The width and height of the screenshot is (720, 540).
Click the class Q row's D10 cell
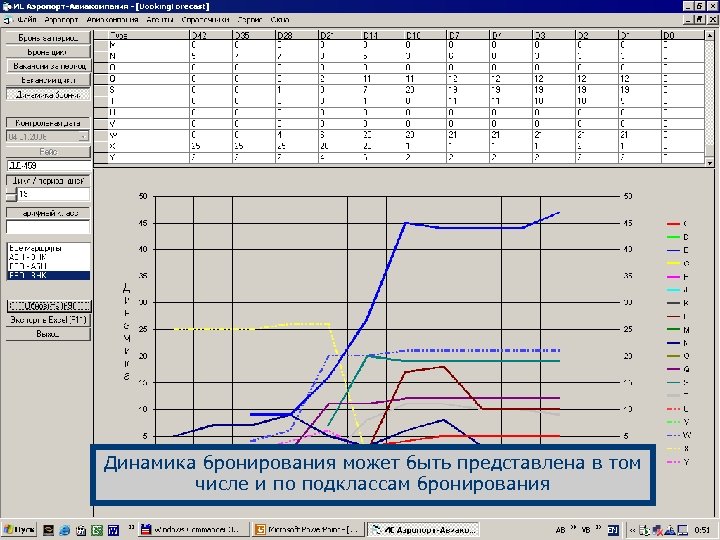pos(425,79)
